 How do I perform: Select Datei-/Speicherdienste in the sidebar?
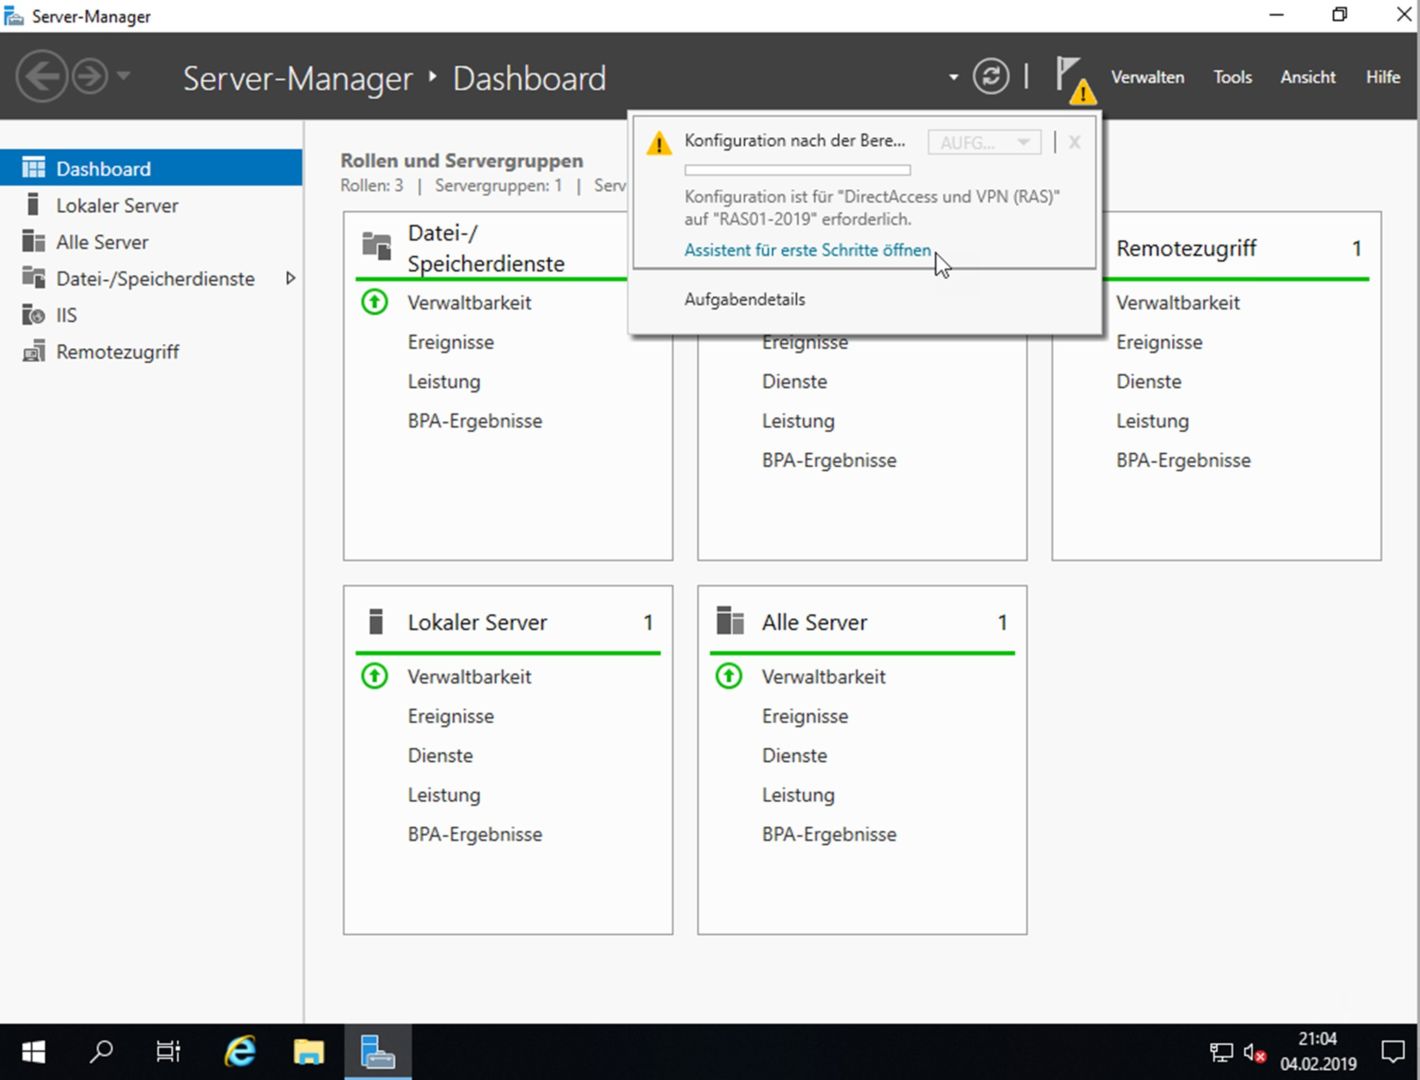point(151,278)
